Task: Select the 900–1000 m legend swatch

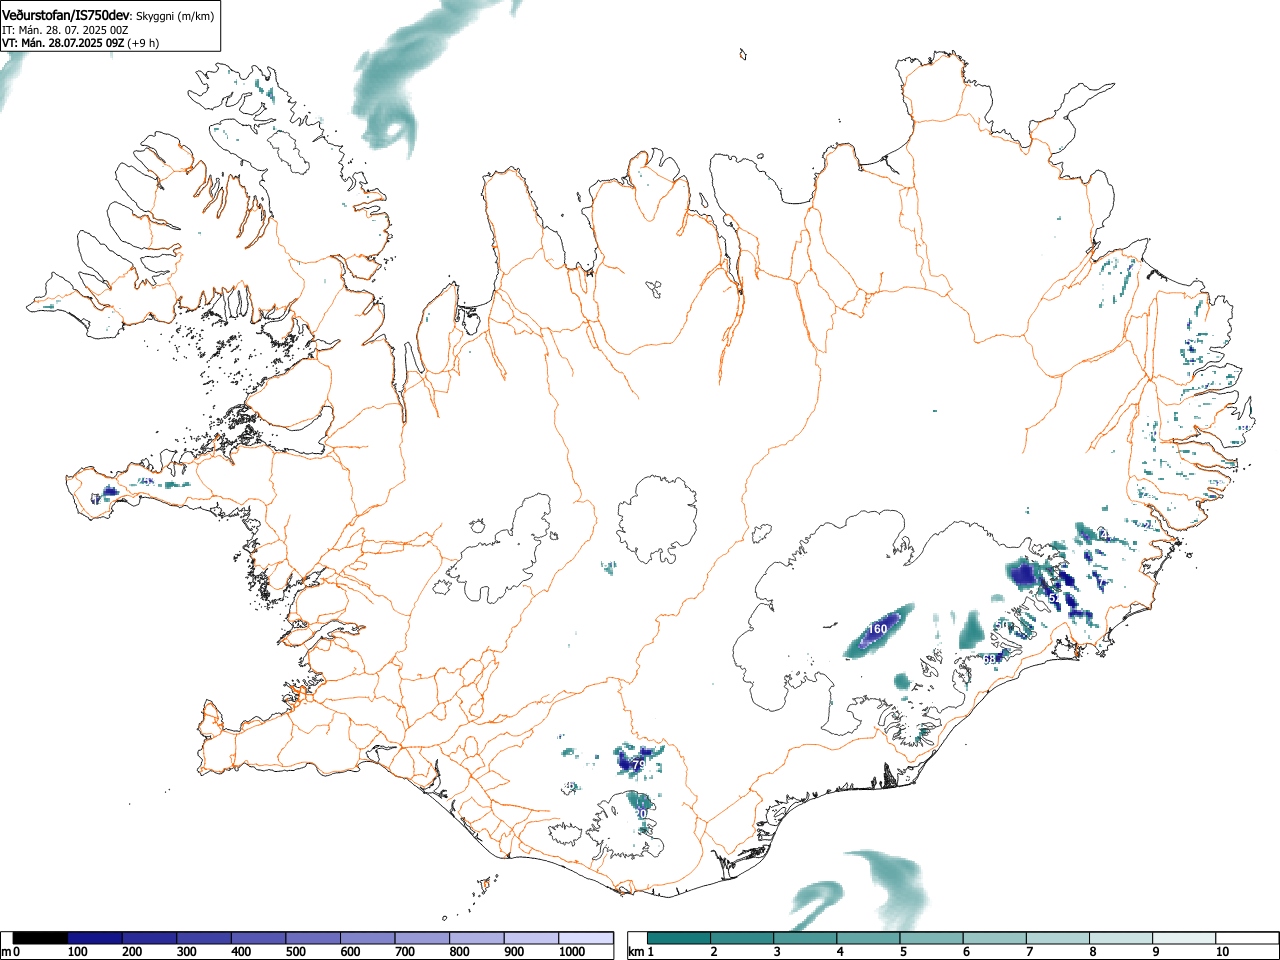Action: [531, 938]
